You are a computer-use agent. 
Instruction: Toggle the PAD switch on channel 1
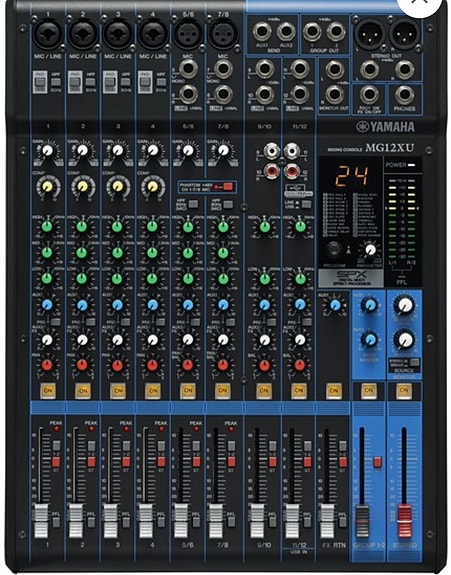(x=40, y=82)
